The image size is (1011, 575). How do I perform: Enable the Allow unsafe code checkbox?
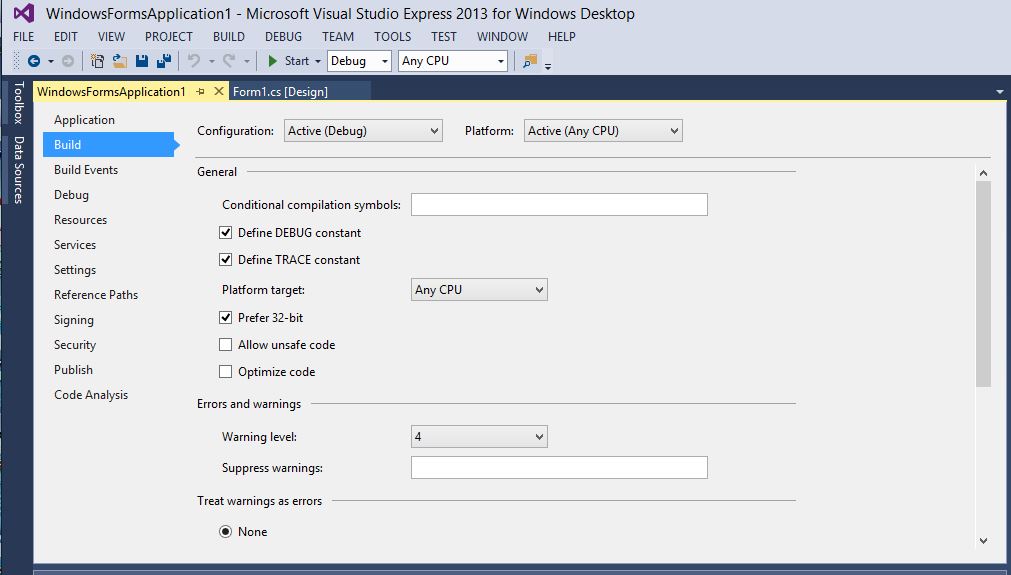226,345
